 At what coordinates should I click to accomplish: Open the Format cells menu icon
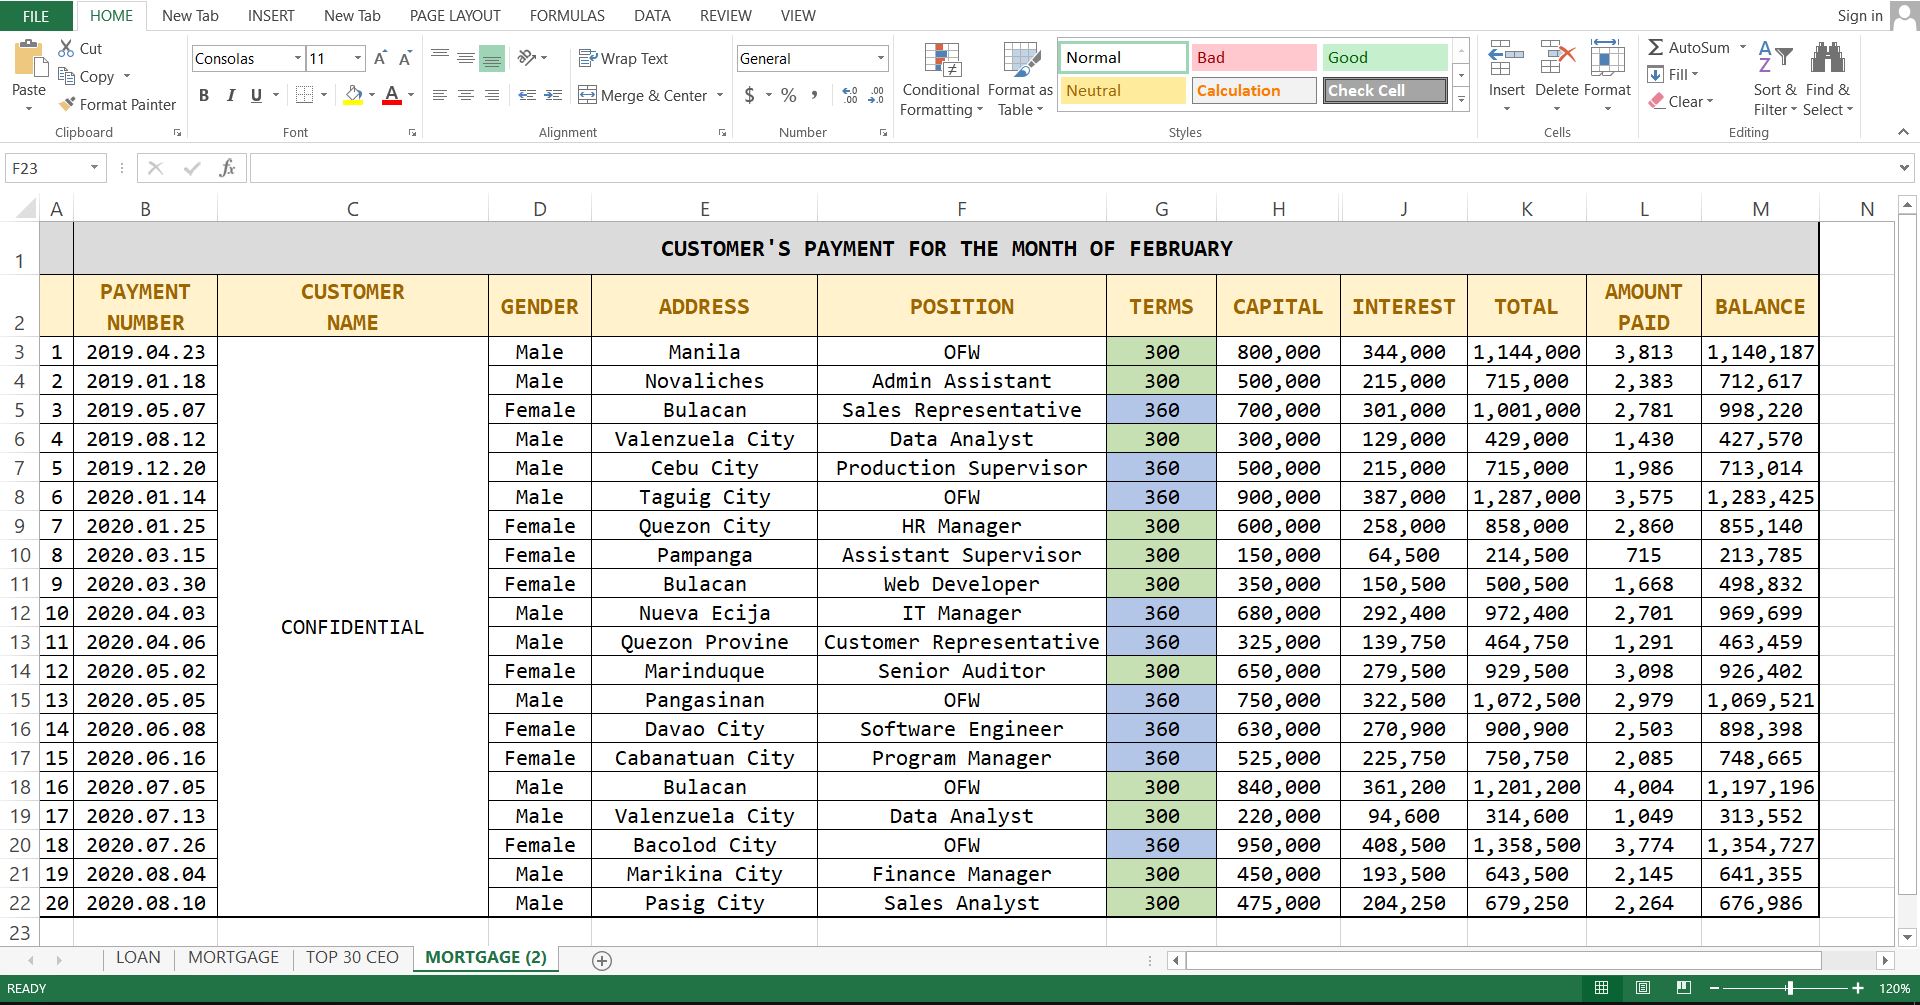click(1607, 58)
